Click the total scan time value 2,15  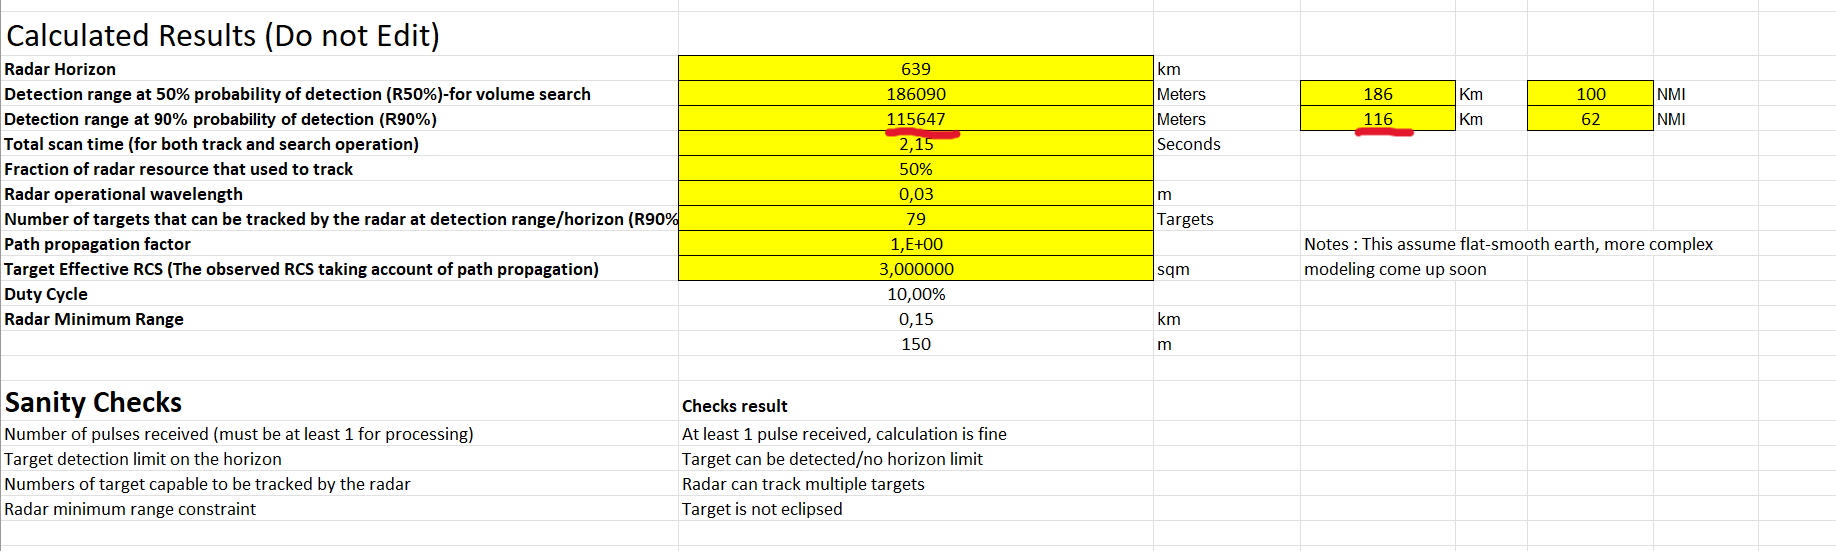click(915, 144)
